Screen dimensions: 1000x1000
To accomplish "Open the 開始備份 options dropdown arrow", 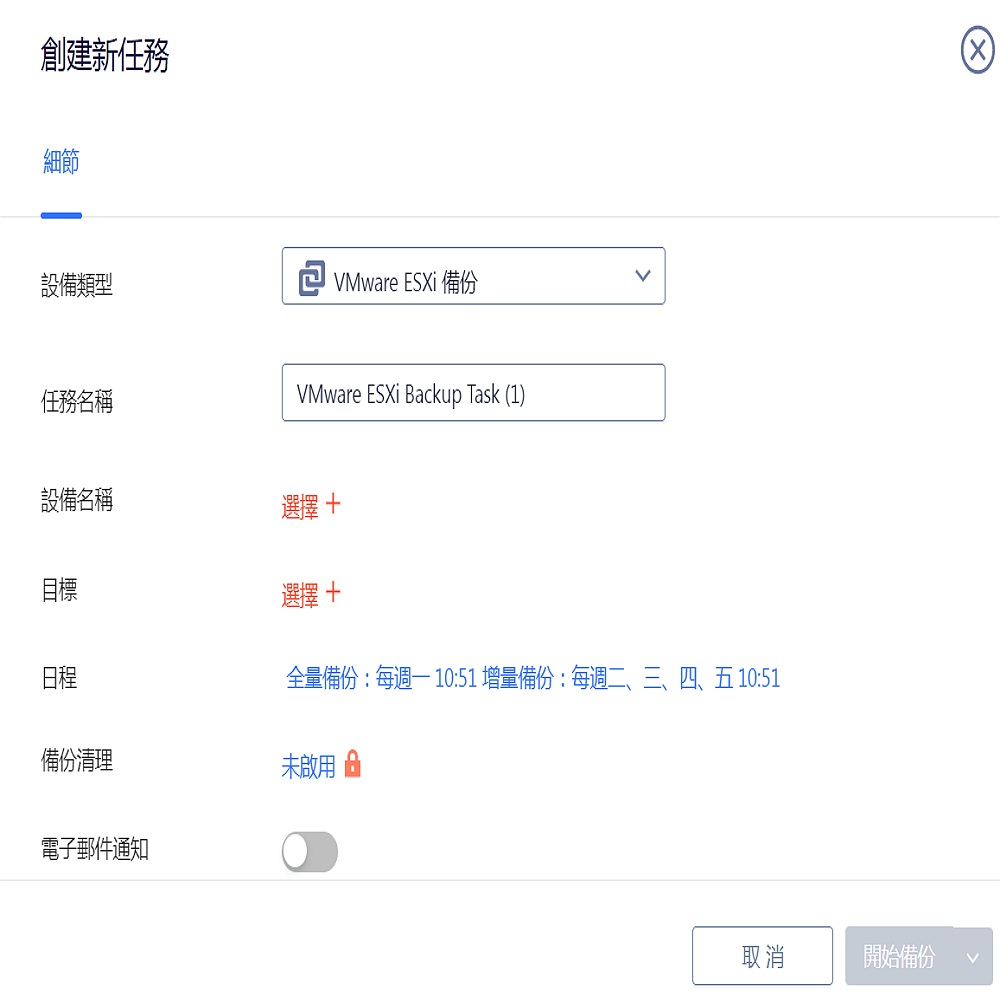I will tap(973, 957).
